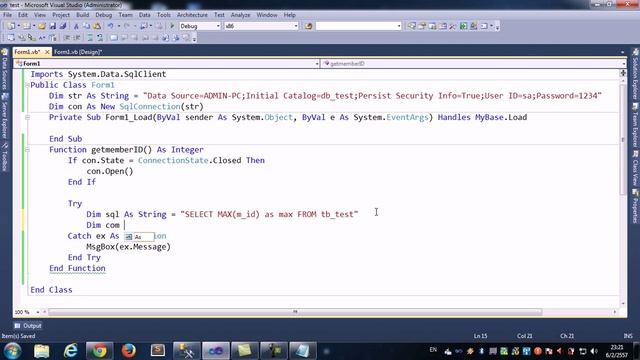
Task: Open the text editor toolbar overflow arrow
Action: 194,39
